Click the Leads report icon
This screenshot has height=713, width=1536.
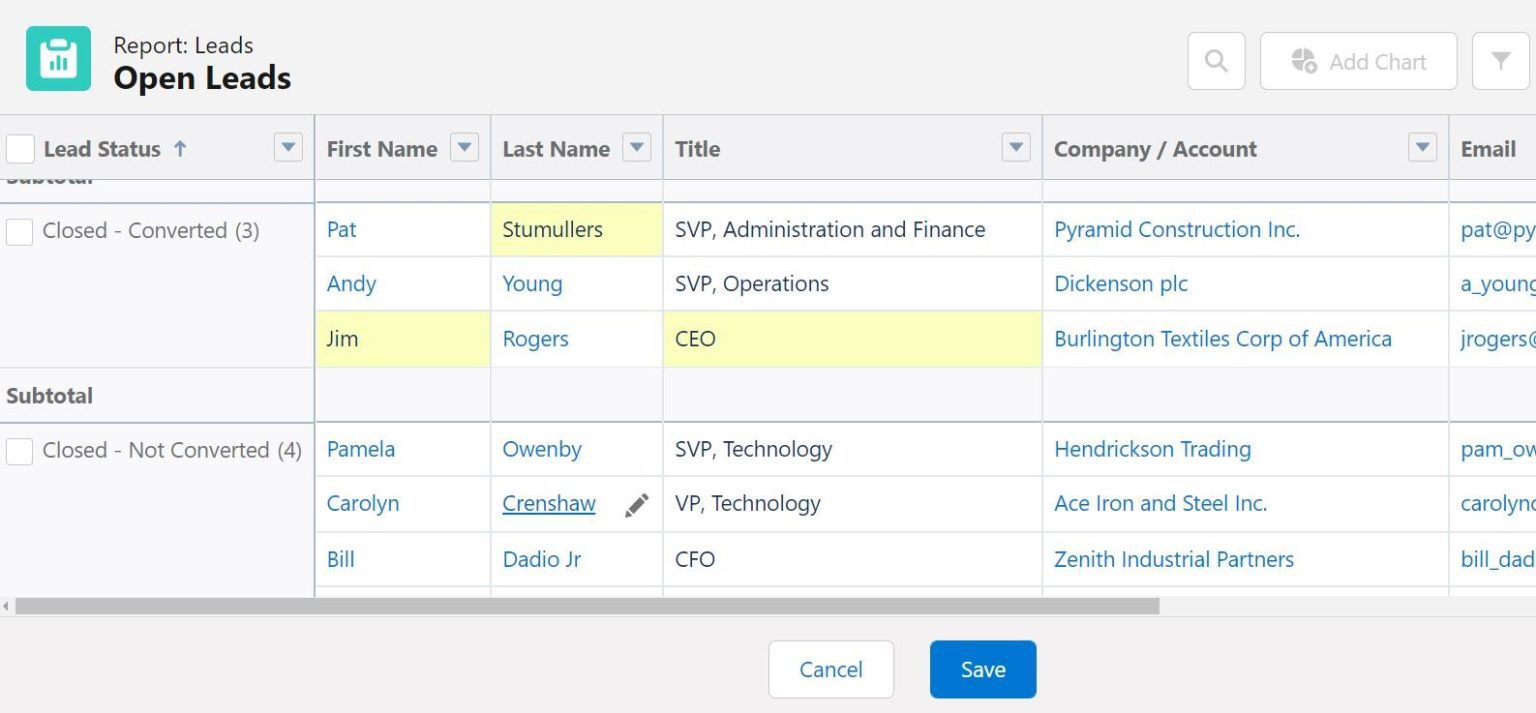pos(58,59)
